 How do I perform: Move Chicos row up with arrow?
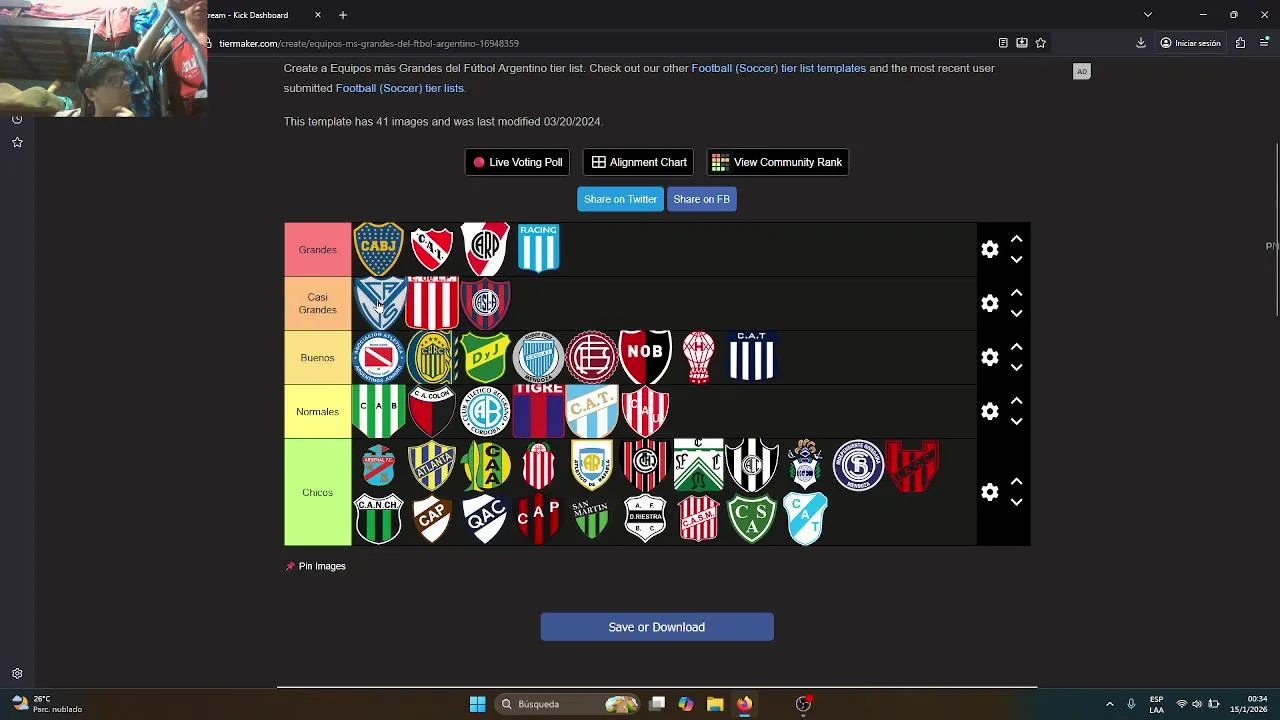click(1016, 481)
